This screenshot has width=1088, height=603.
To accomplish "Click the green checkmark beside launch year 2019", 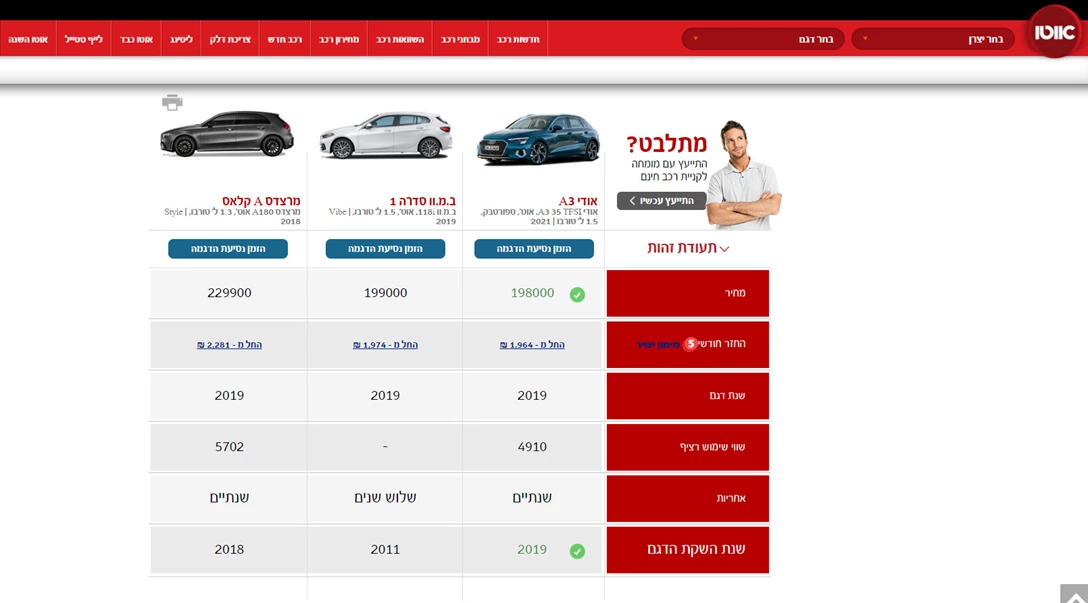I will pos(577,551).
